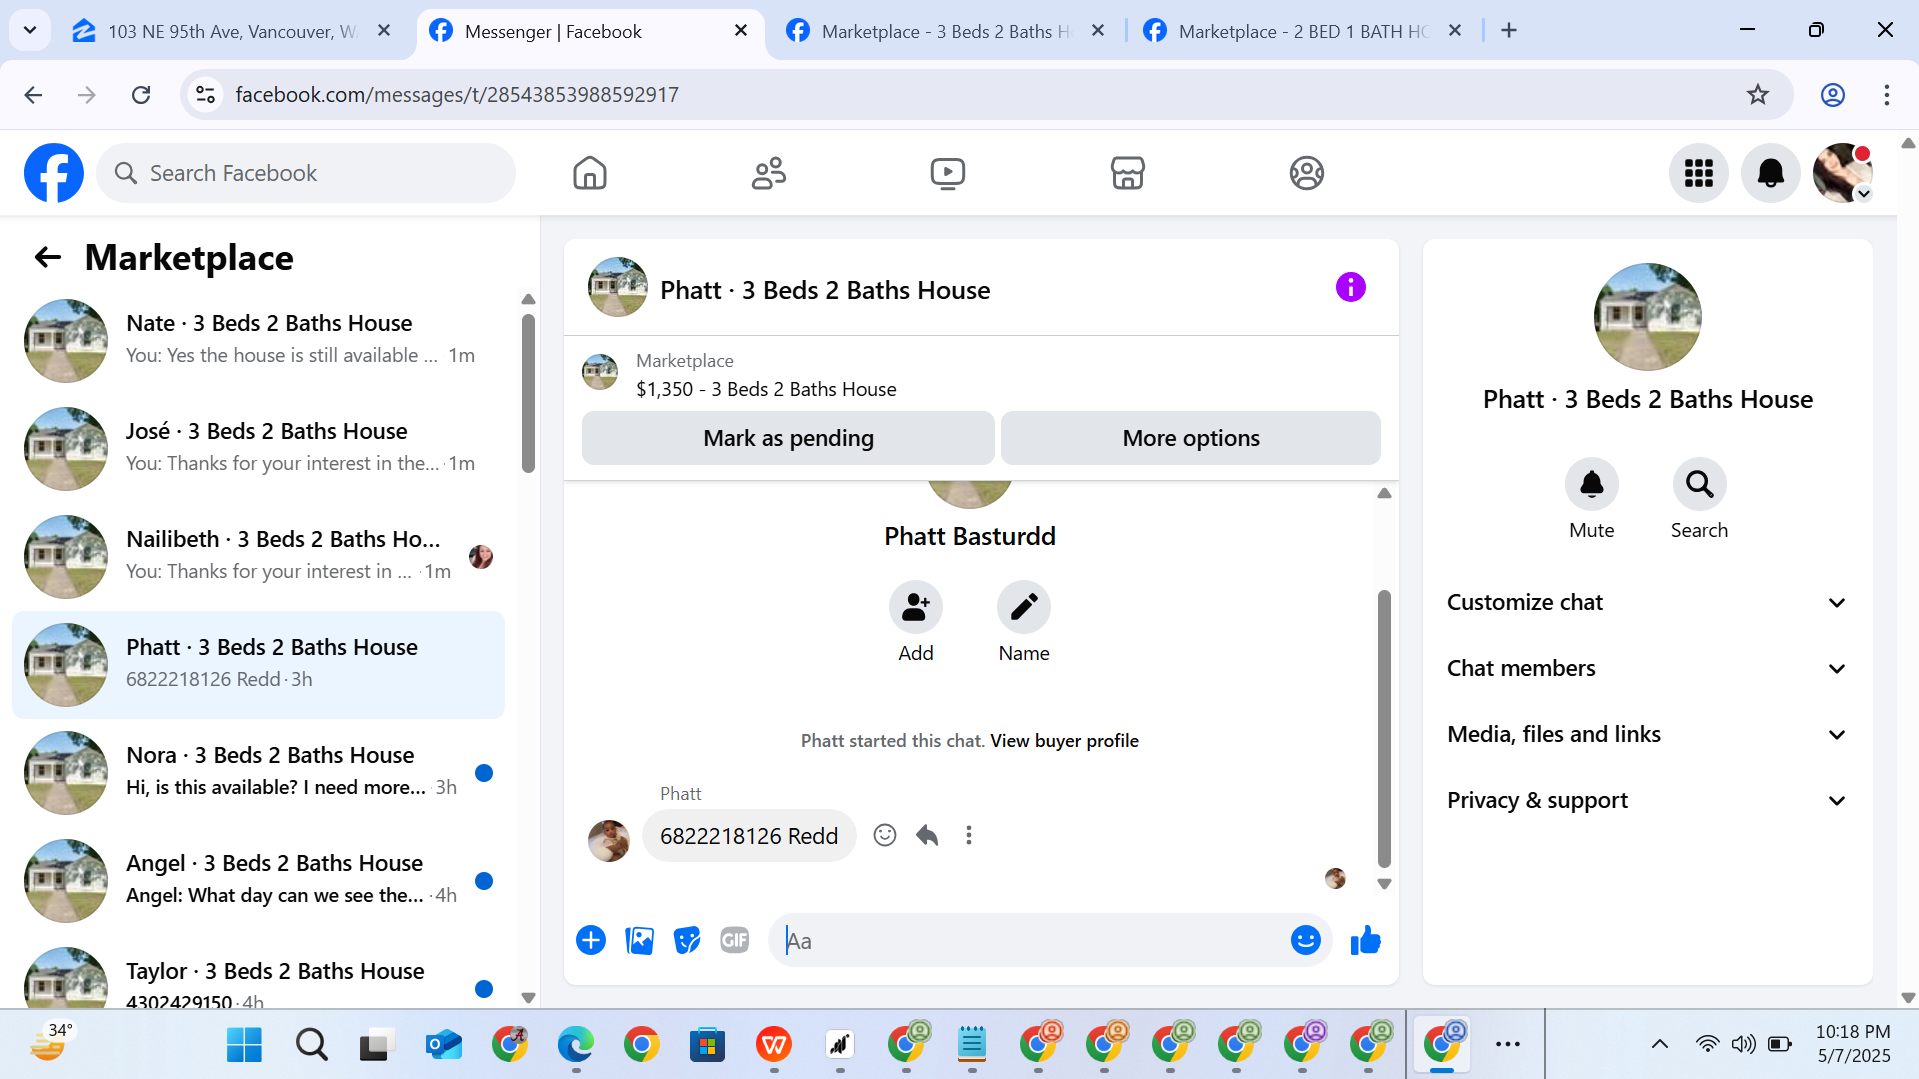Open Windows Start menu

[244, 1045]
